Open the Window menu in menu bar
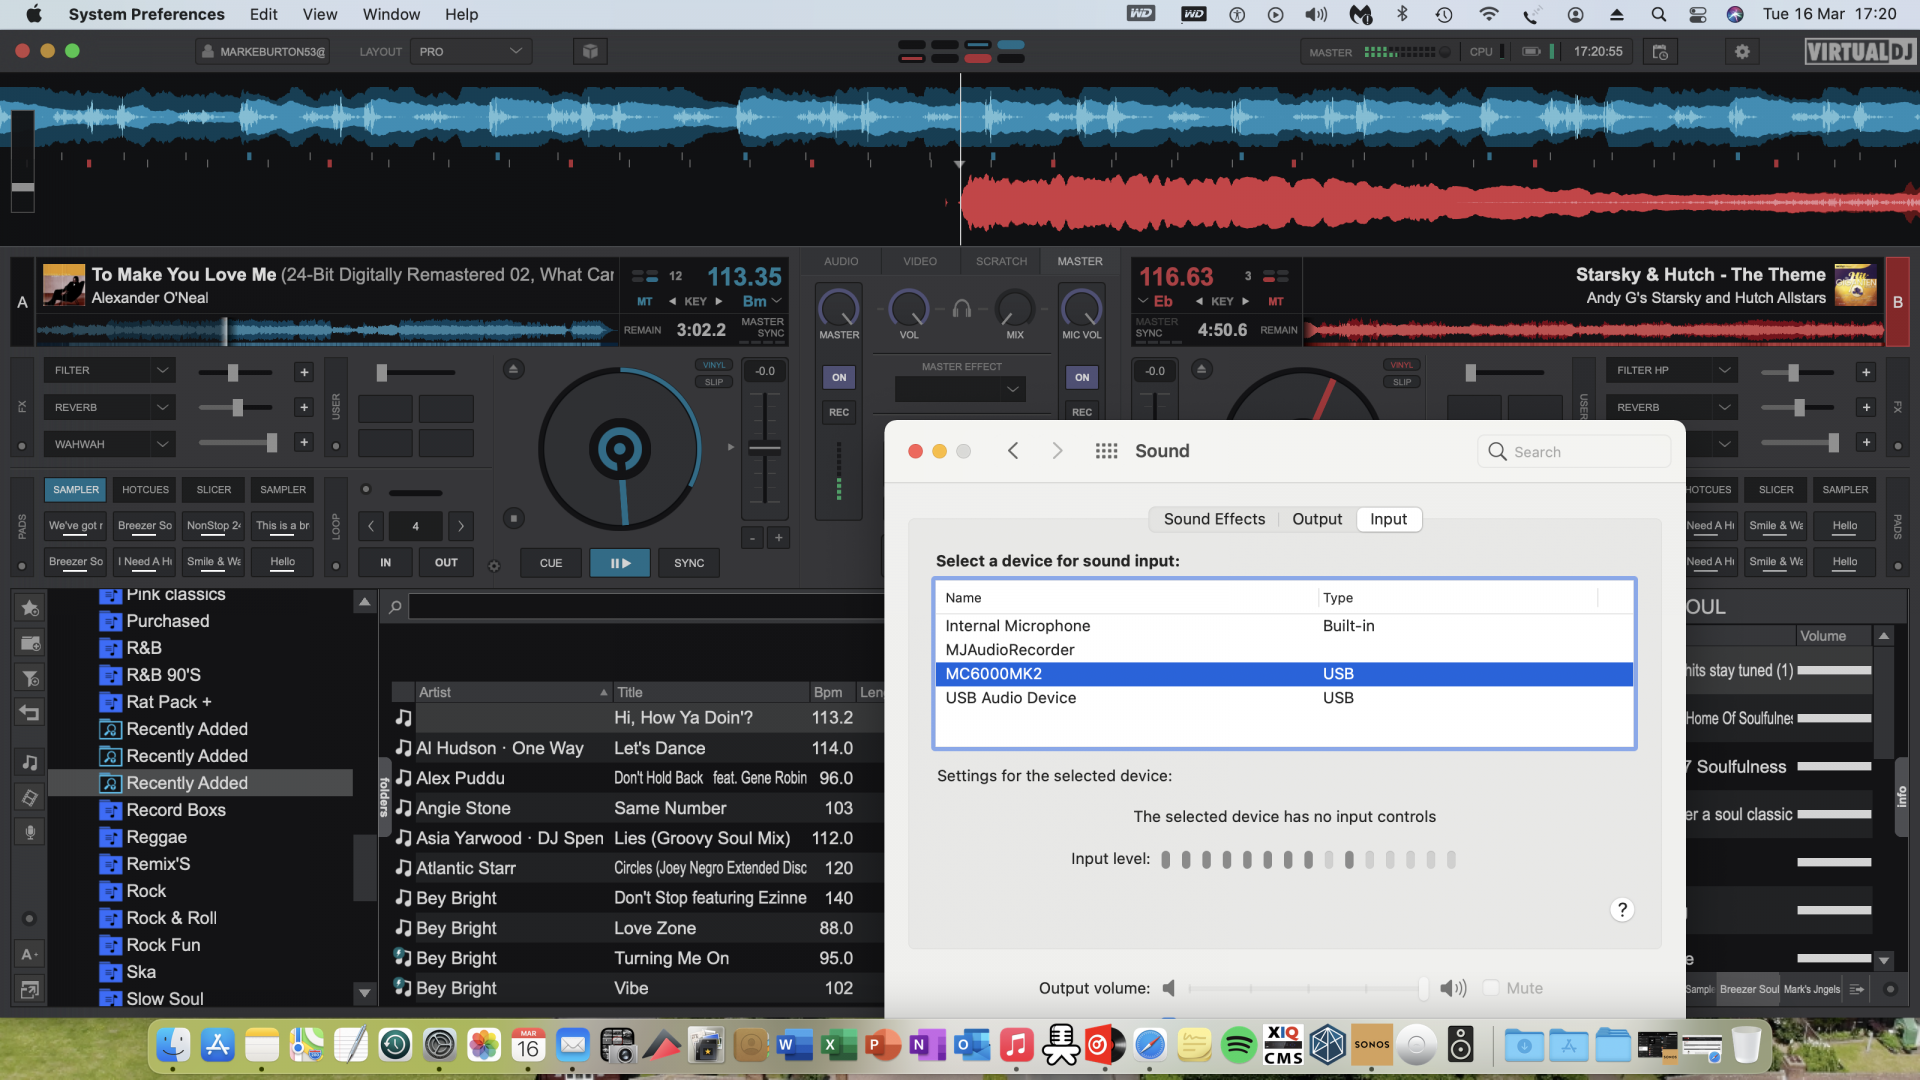1920x1080 pixels. tap(391, 14)
